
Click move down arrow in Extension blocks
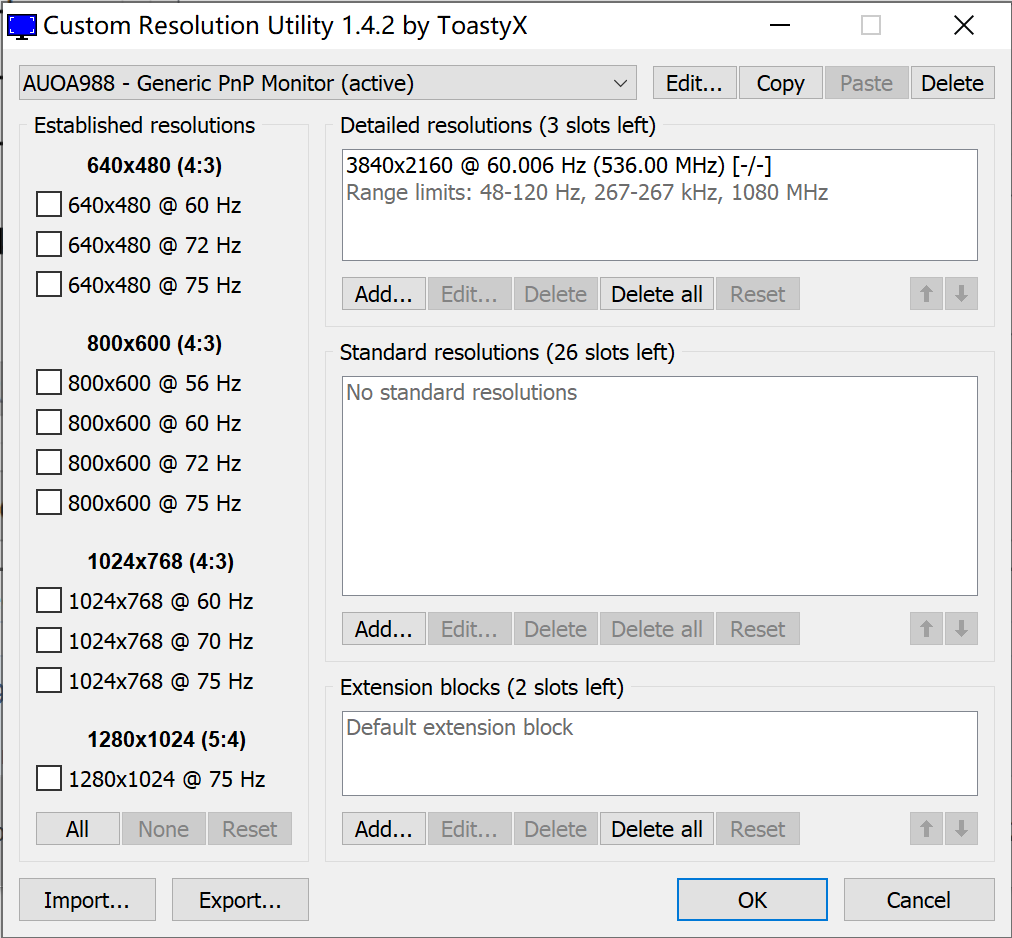click(x=961, y=829)
